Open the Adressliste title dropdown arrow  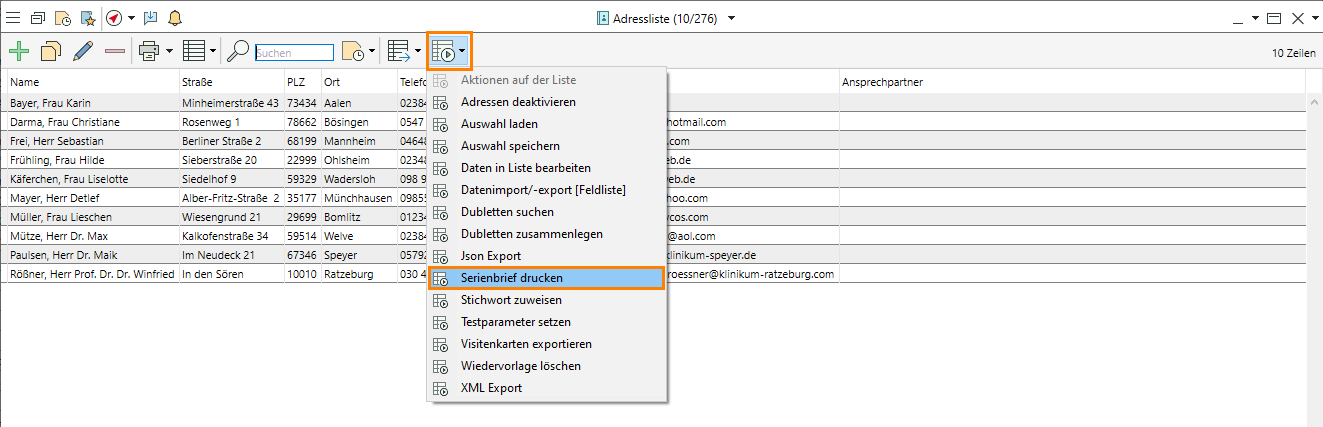pyautogui.click(x=732, y=18)
